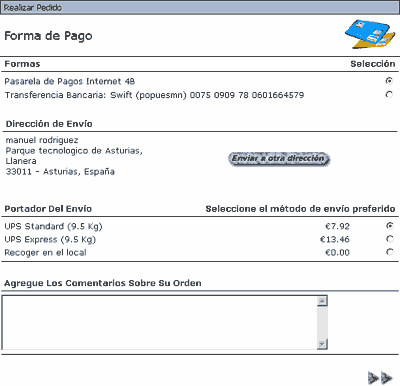
Task: Select Recoger en el local pickup option
Action: pyautogui.click(x=389, y=252)
